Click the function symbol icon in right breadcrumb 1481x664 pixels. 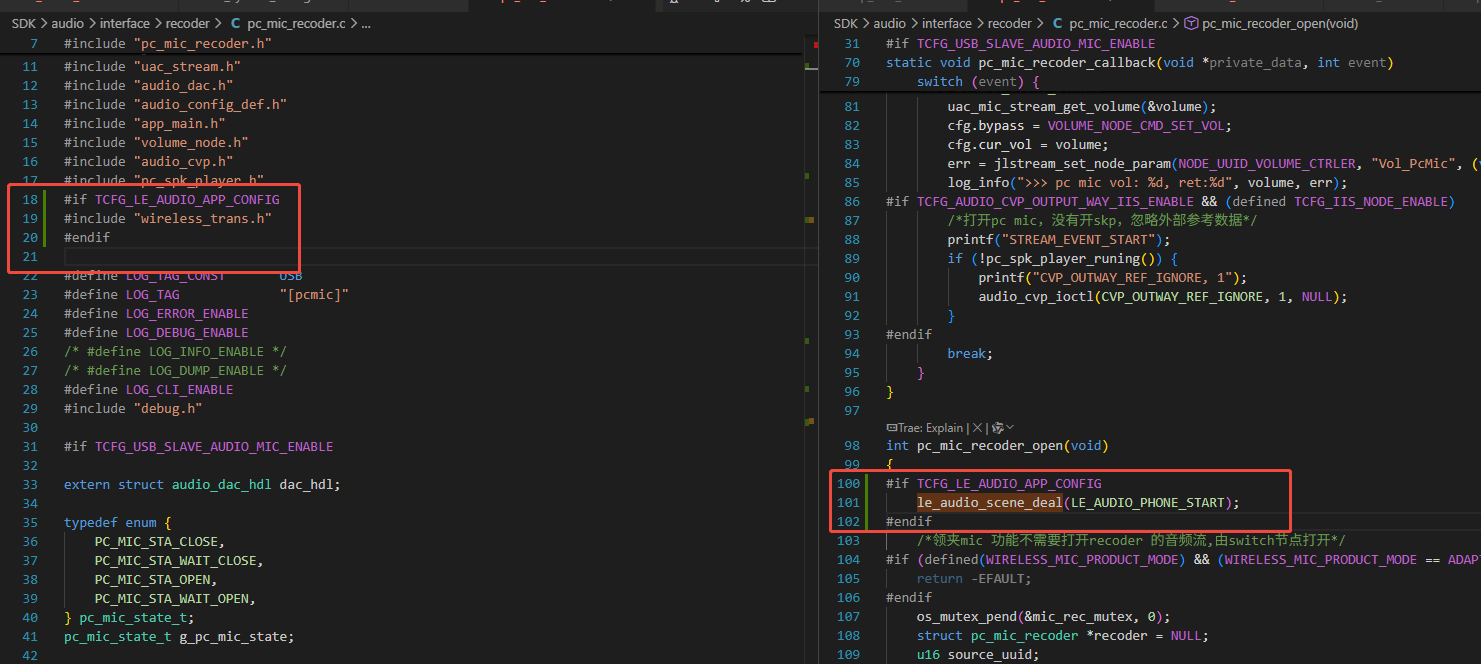[x=1191, y=23]
